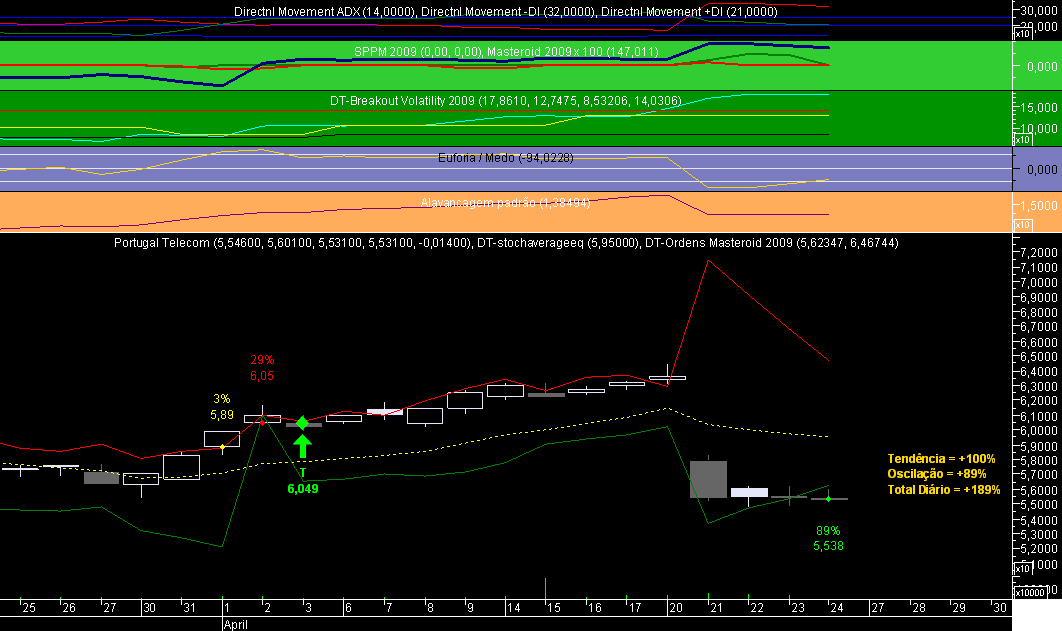Click the yellow 3% annotation

pyautogui.click(x=221, y=399)
